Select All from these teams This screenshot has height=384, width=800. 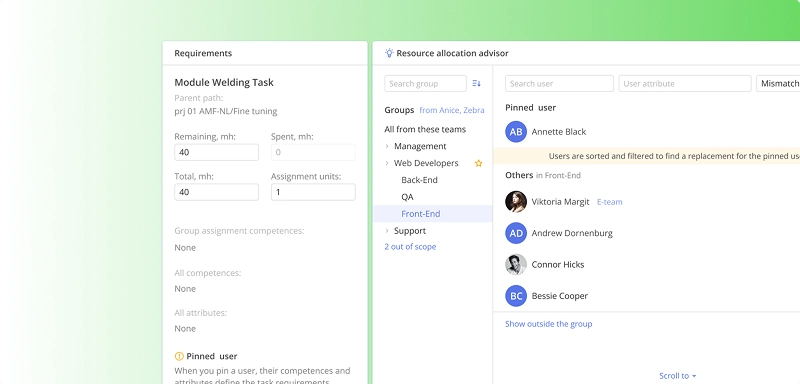click(x=425, y=130)
